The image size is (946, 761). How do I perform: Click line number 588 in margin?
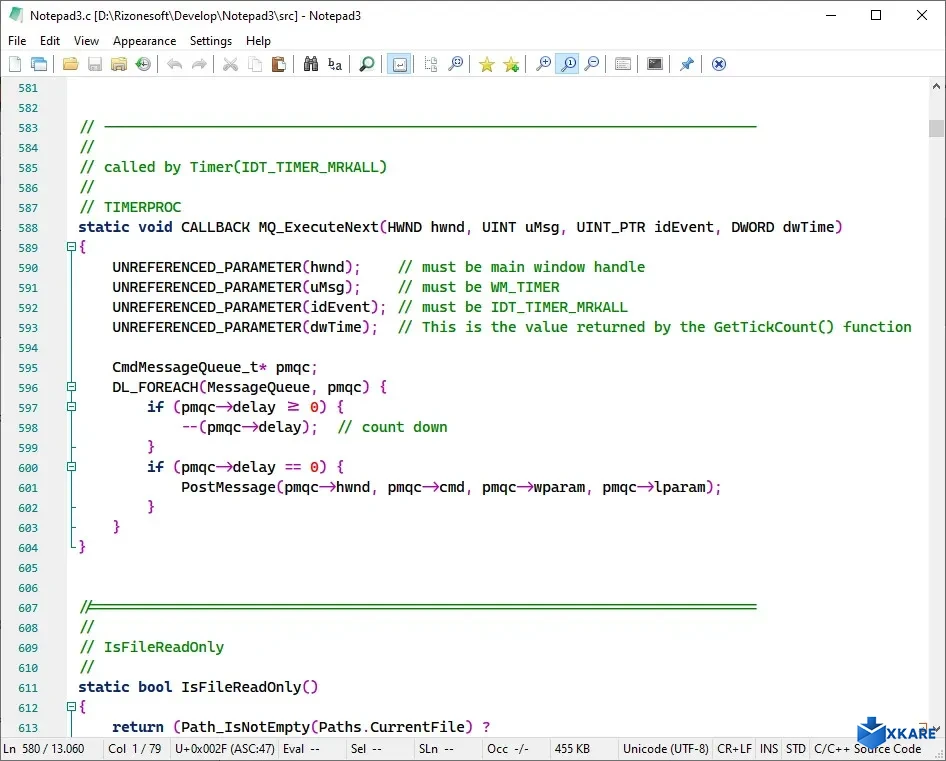[28, 228]
